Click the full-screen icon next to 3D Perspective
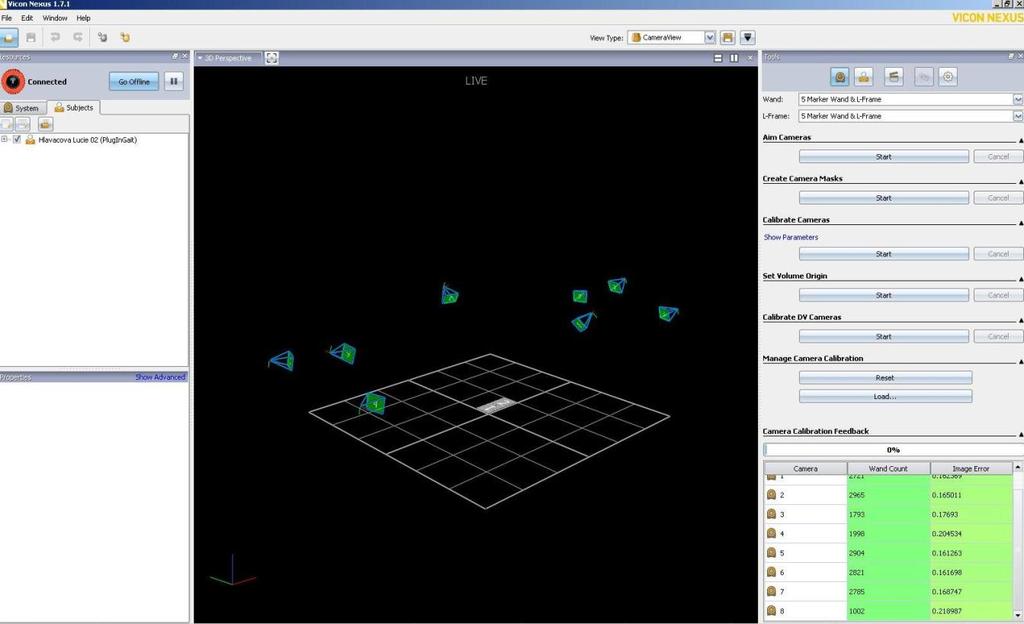The image size is (1024, 624). click(272, 58)
